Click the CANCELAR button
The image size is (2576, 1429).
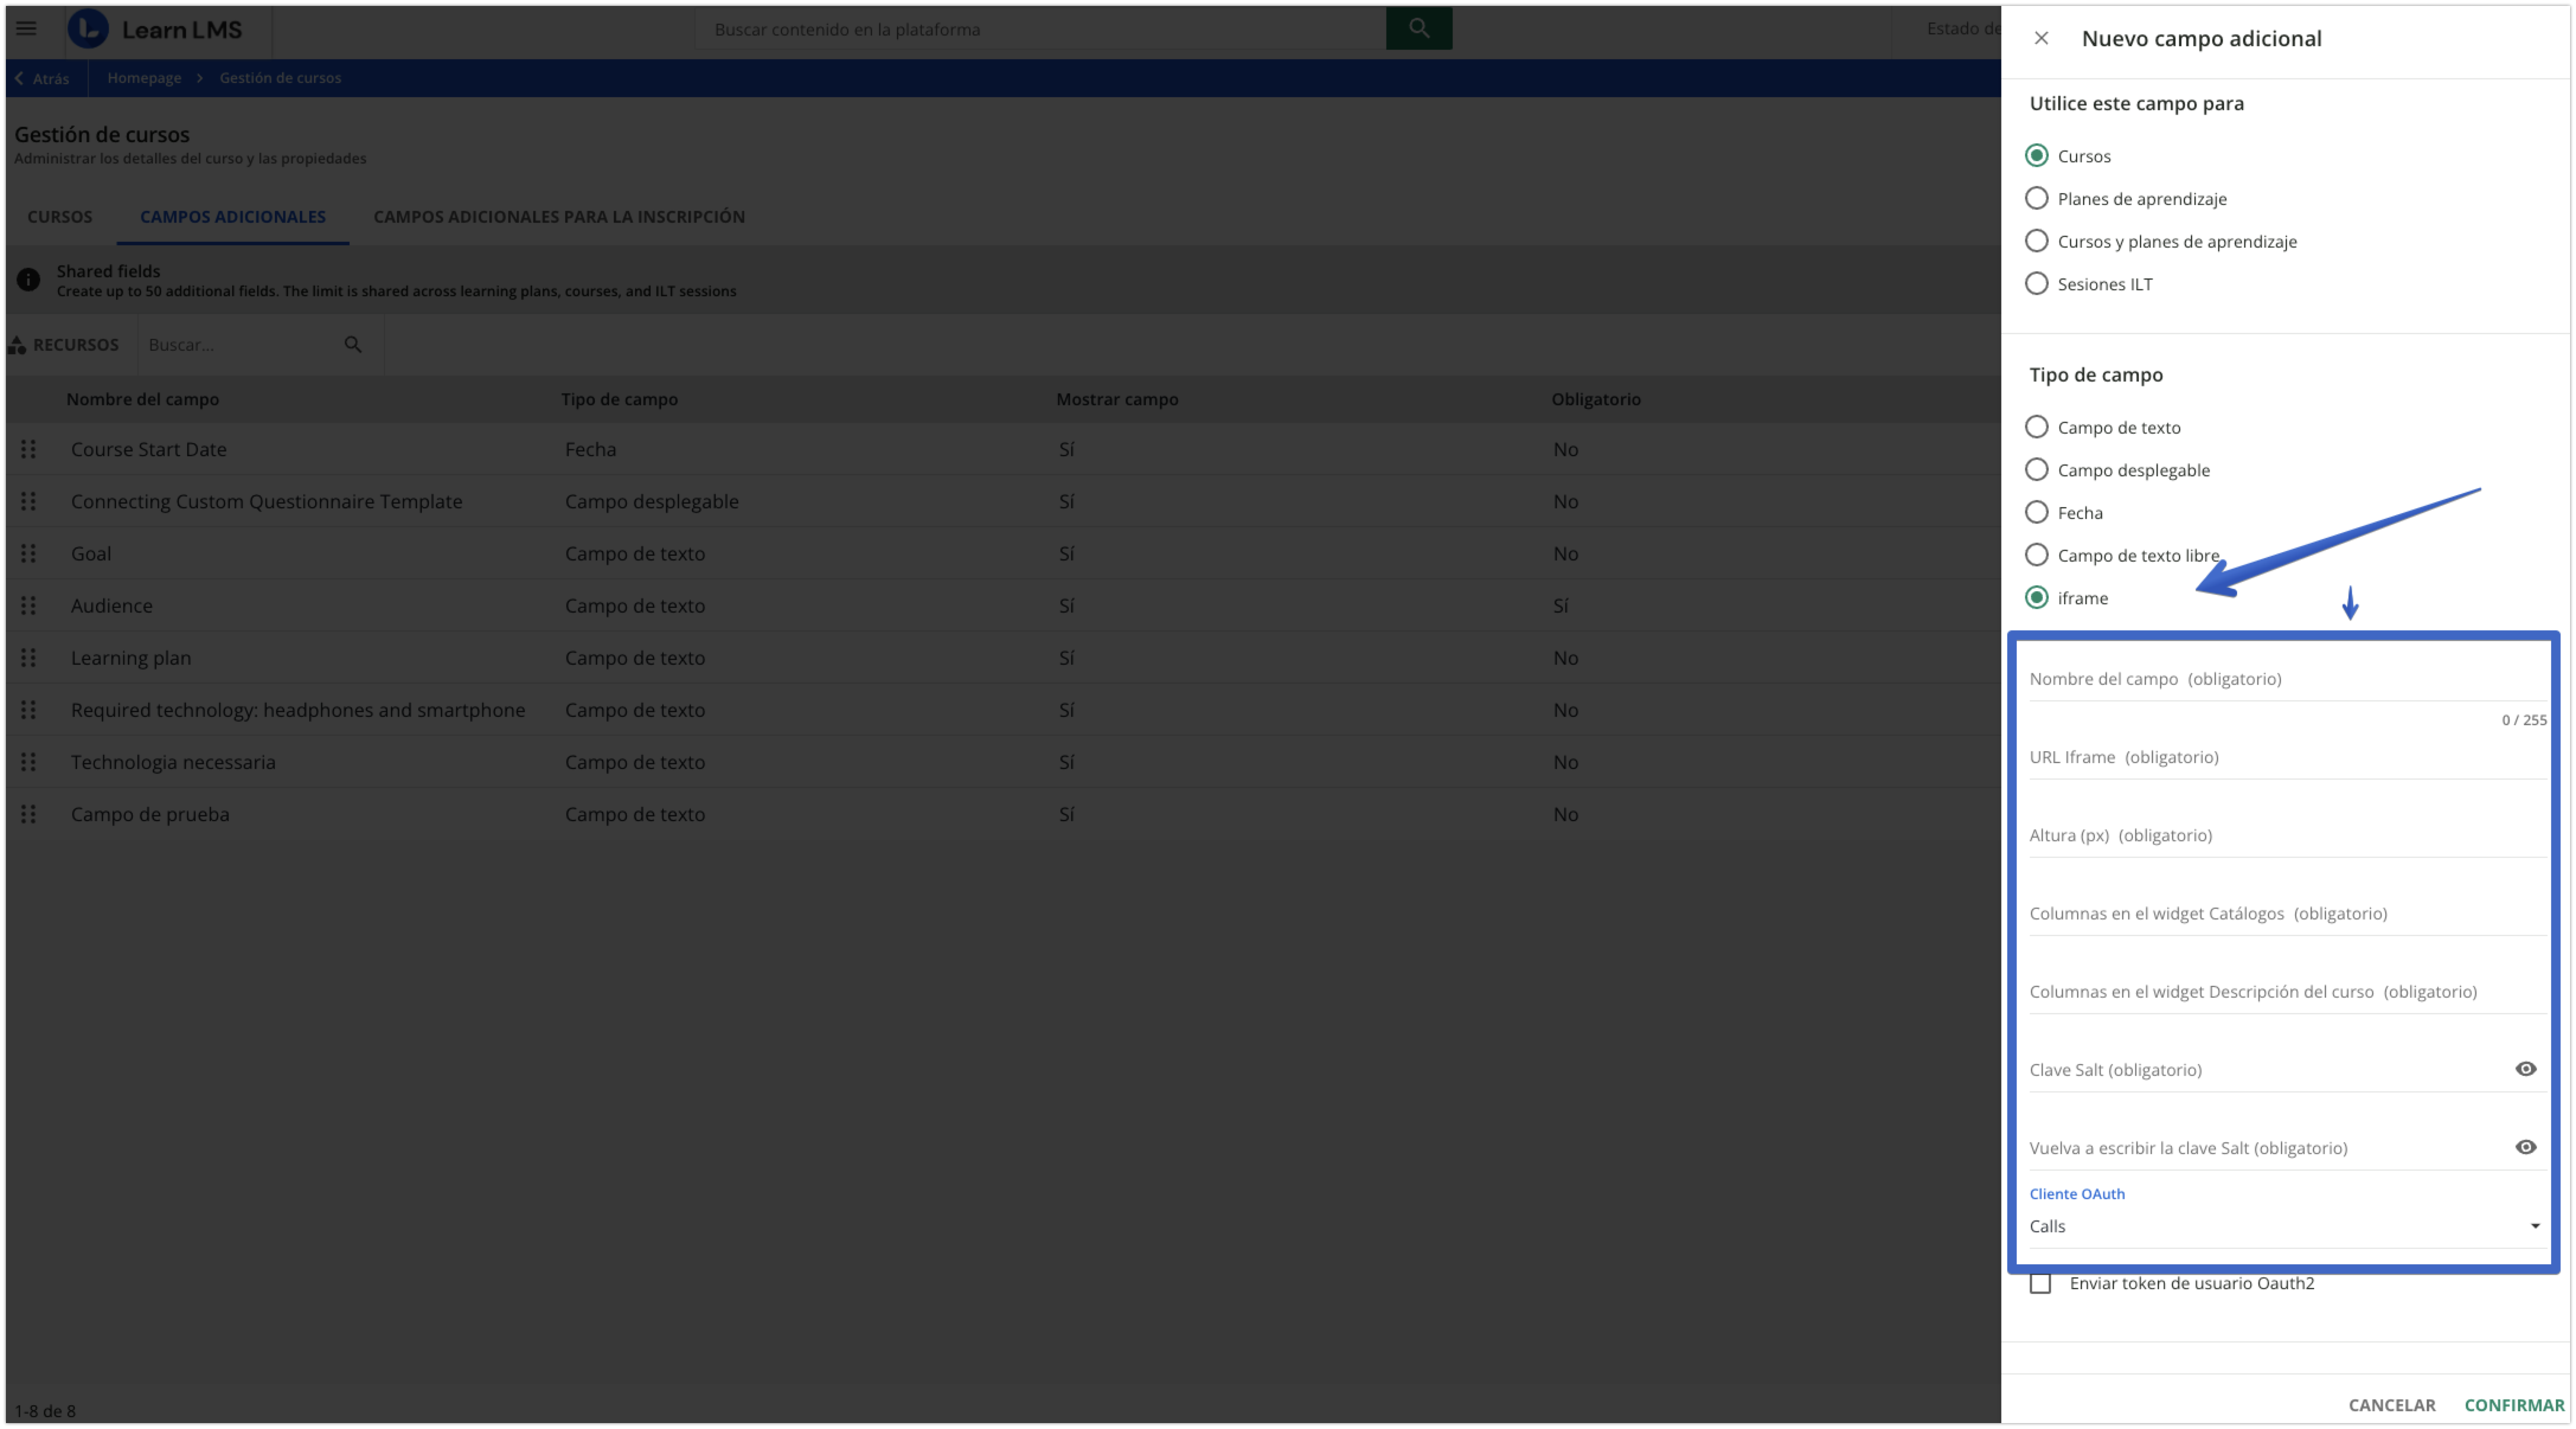coord(2391,1405)
